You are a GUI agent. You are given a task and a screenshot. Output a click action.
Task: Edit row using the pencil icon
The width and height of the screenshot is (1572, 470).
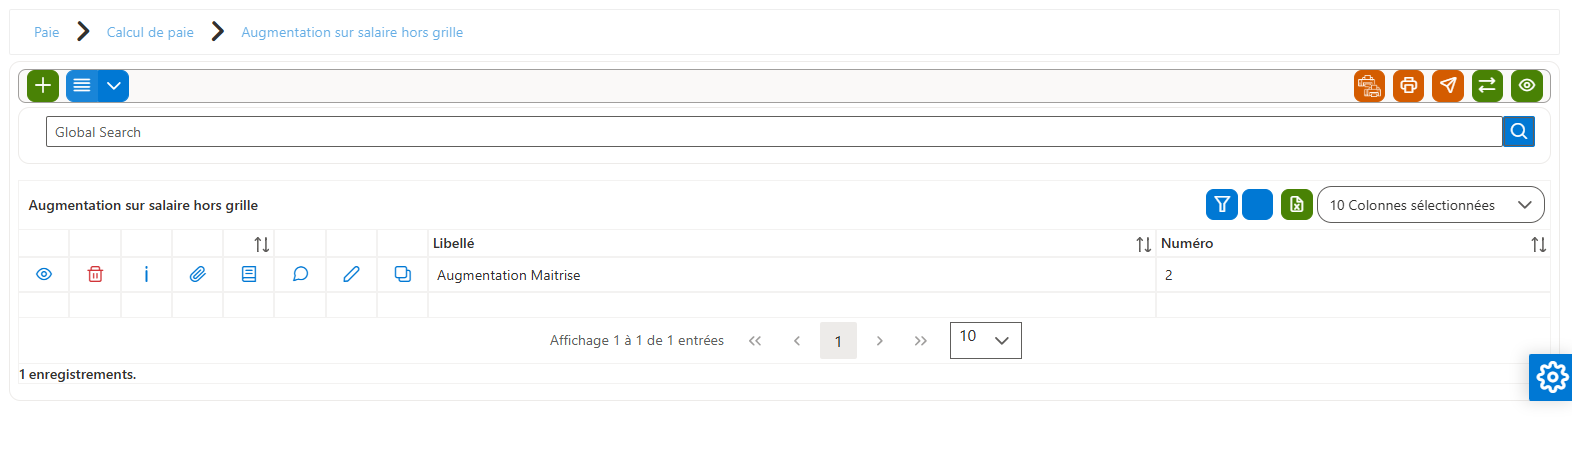coord(351,274)
